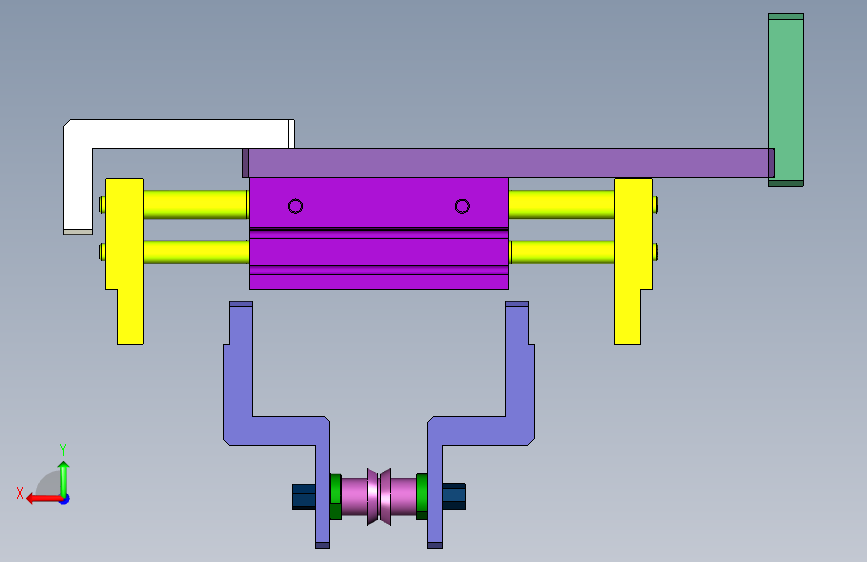Select the right blue-violet bracket arm
This screenshot has height=562, width=867.
[481, 430]
